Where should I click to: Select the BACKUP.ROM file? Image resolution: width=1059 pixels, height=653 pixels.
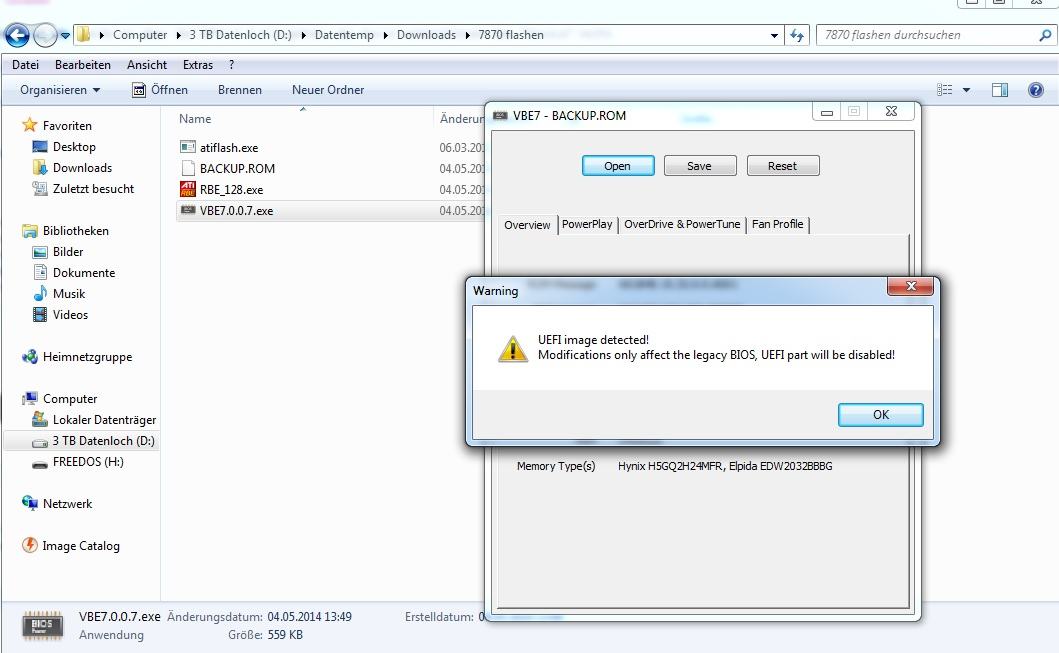click(x=236, y=168)
